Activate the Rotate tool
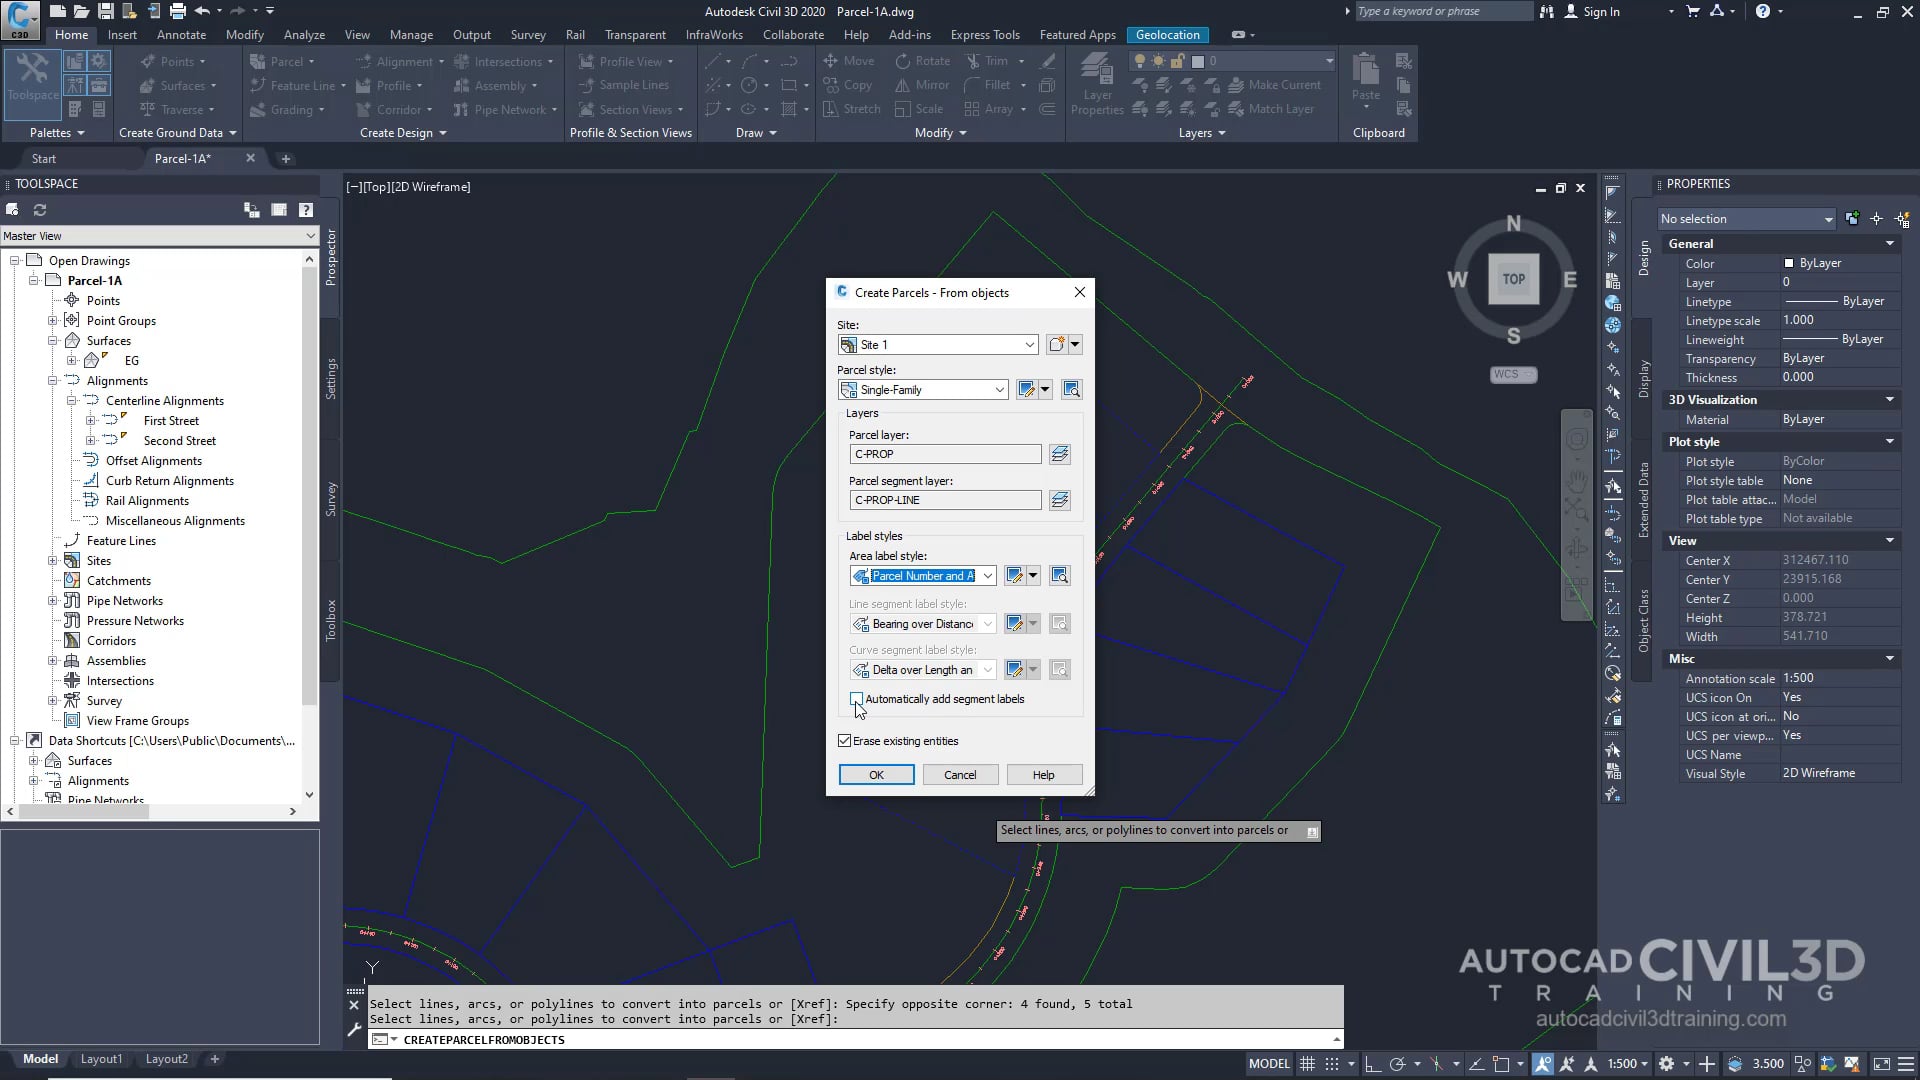The image size is (1920, 1080). pyautogui.click(x=922, y=60)
